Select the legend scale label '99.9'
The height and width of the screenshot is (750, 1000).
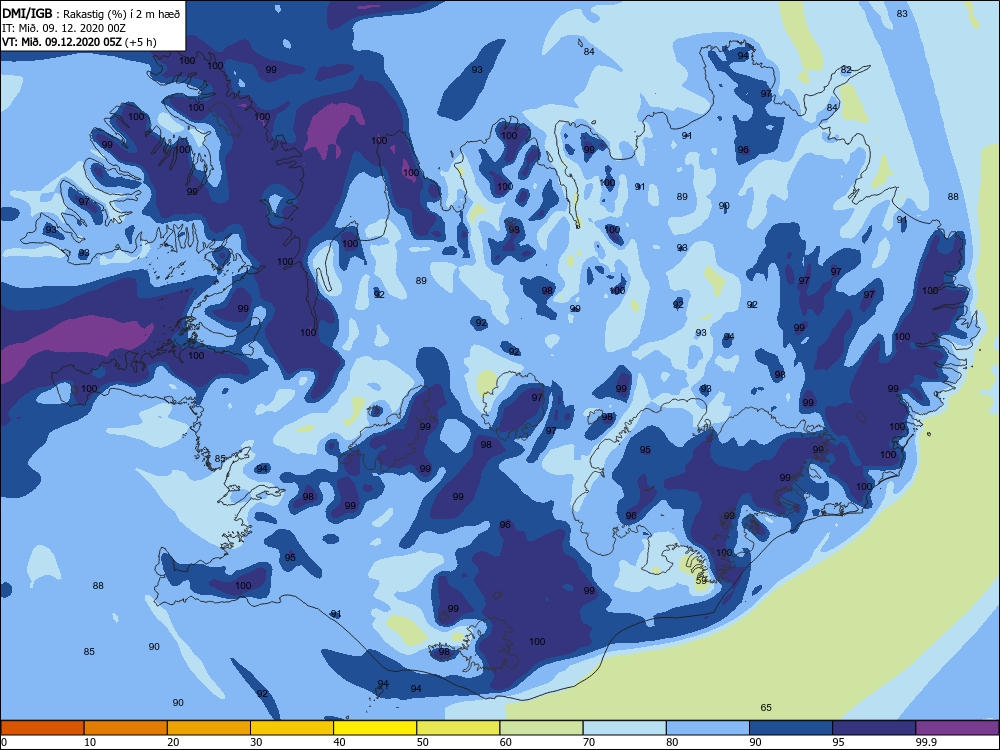click(x=926, y=742)
